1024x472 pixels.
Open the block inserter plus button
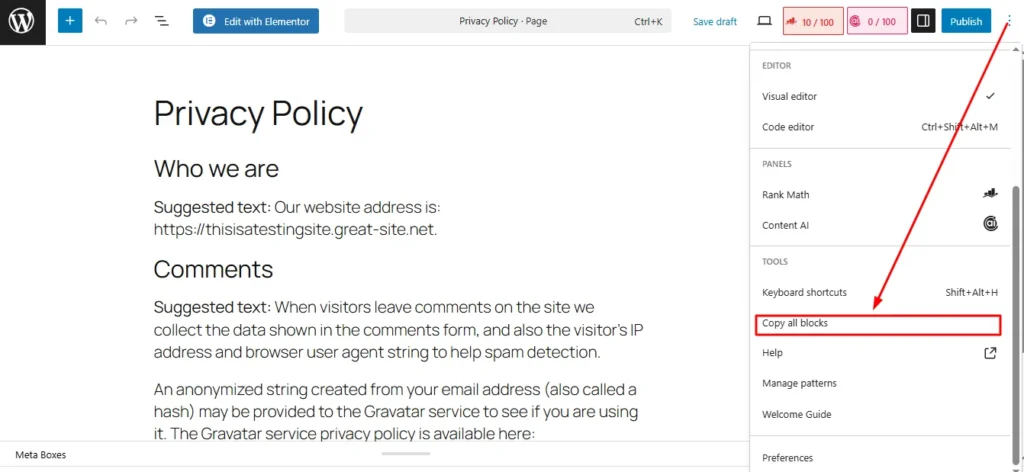click(x=69, y=21)
